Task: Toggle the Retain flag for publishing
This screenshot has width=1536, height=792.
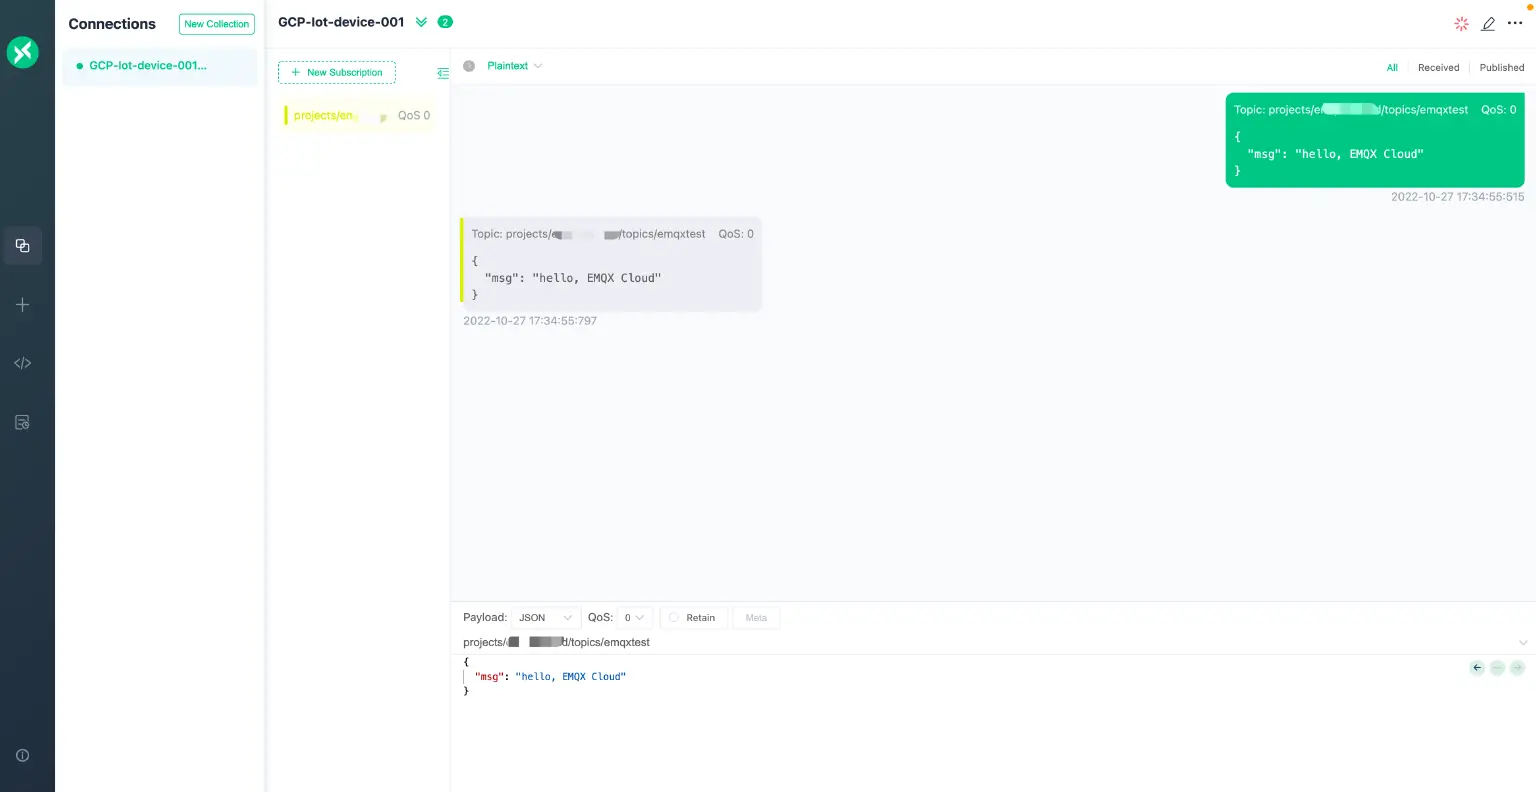Action: click(693, 617)
